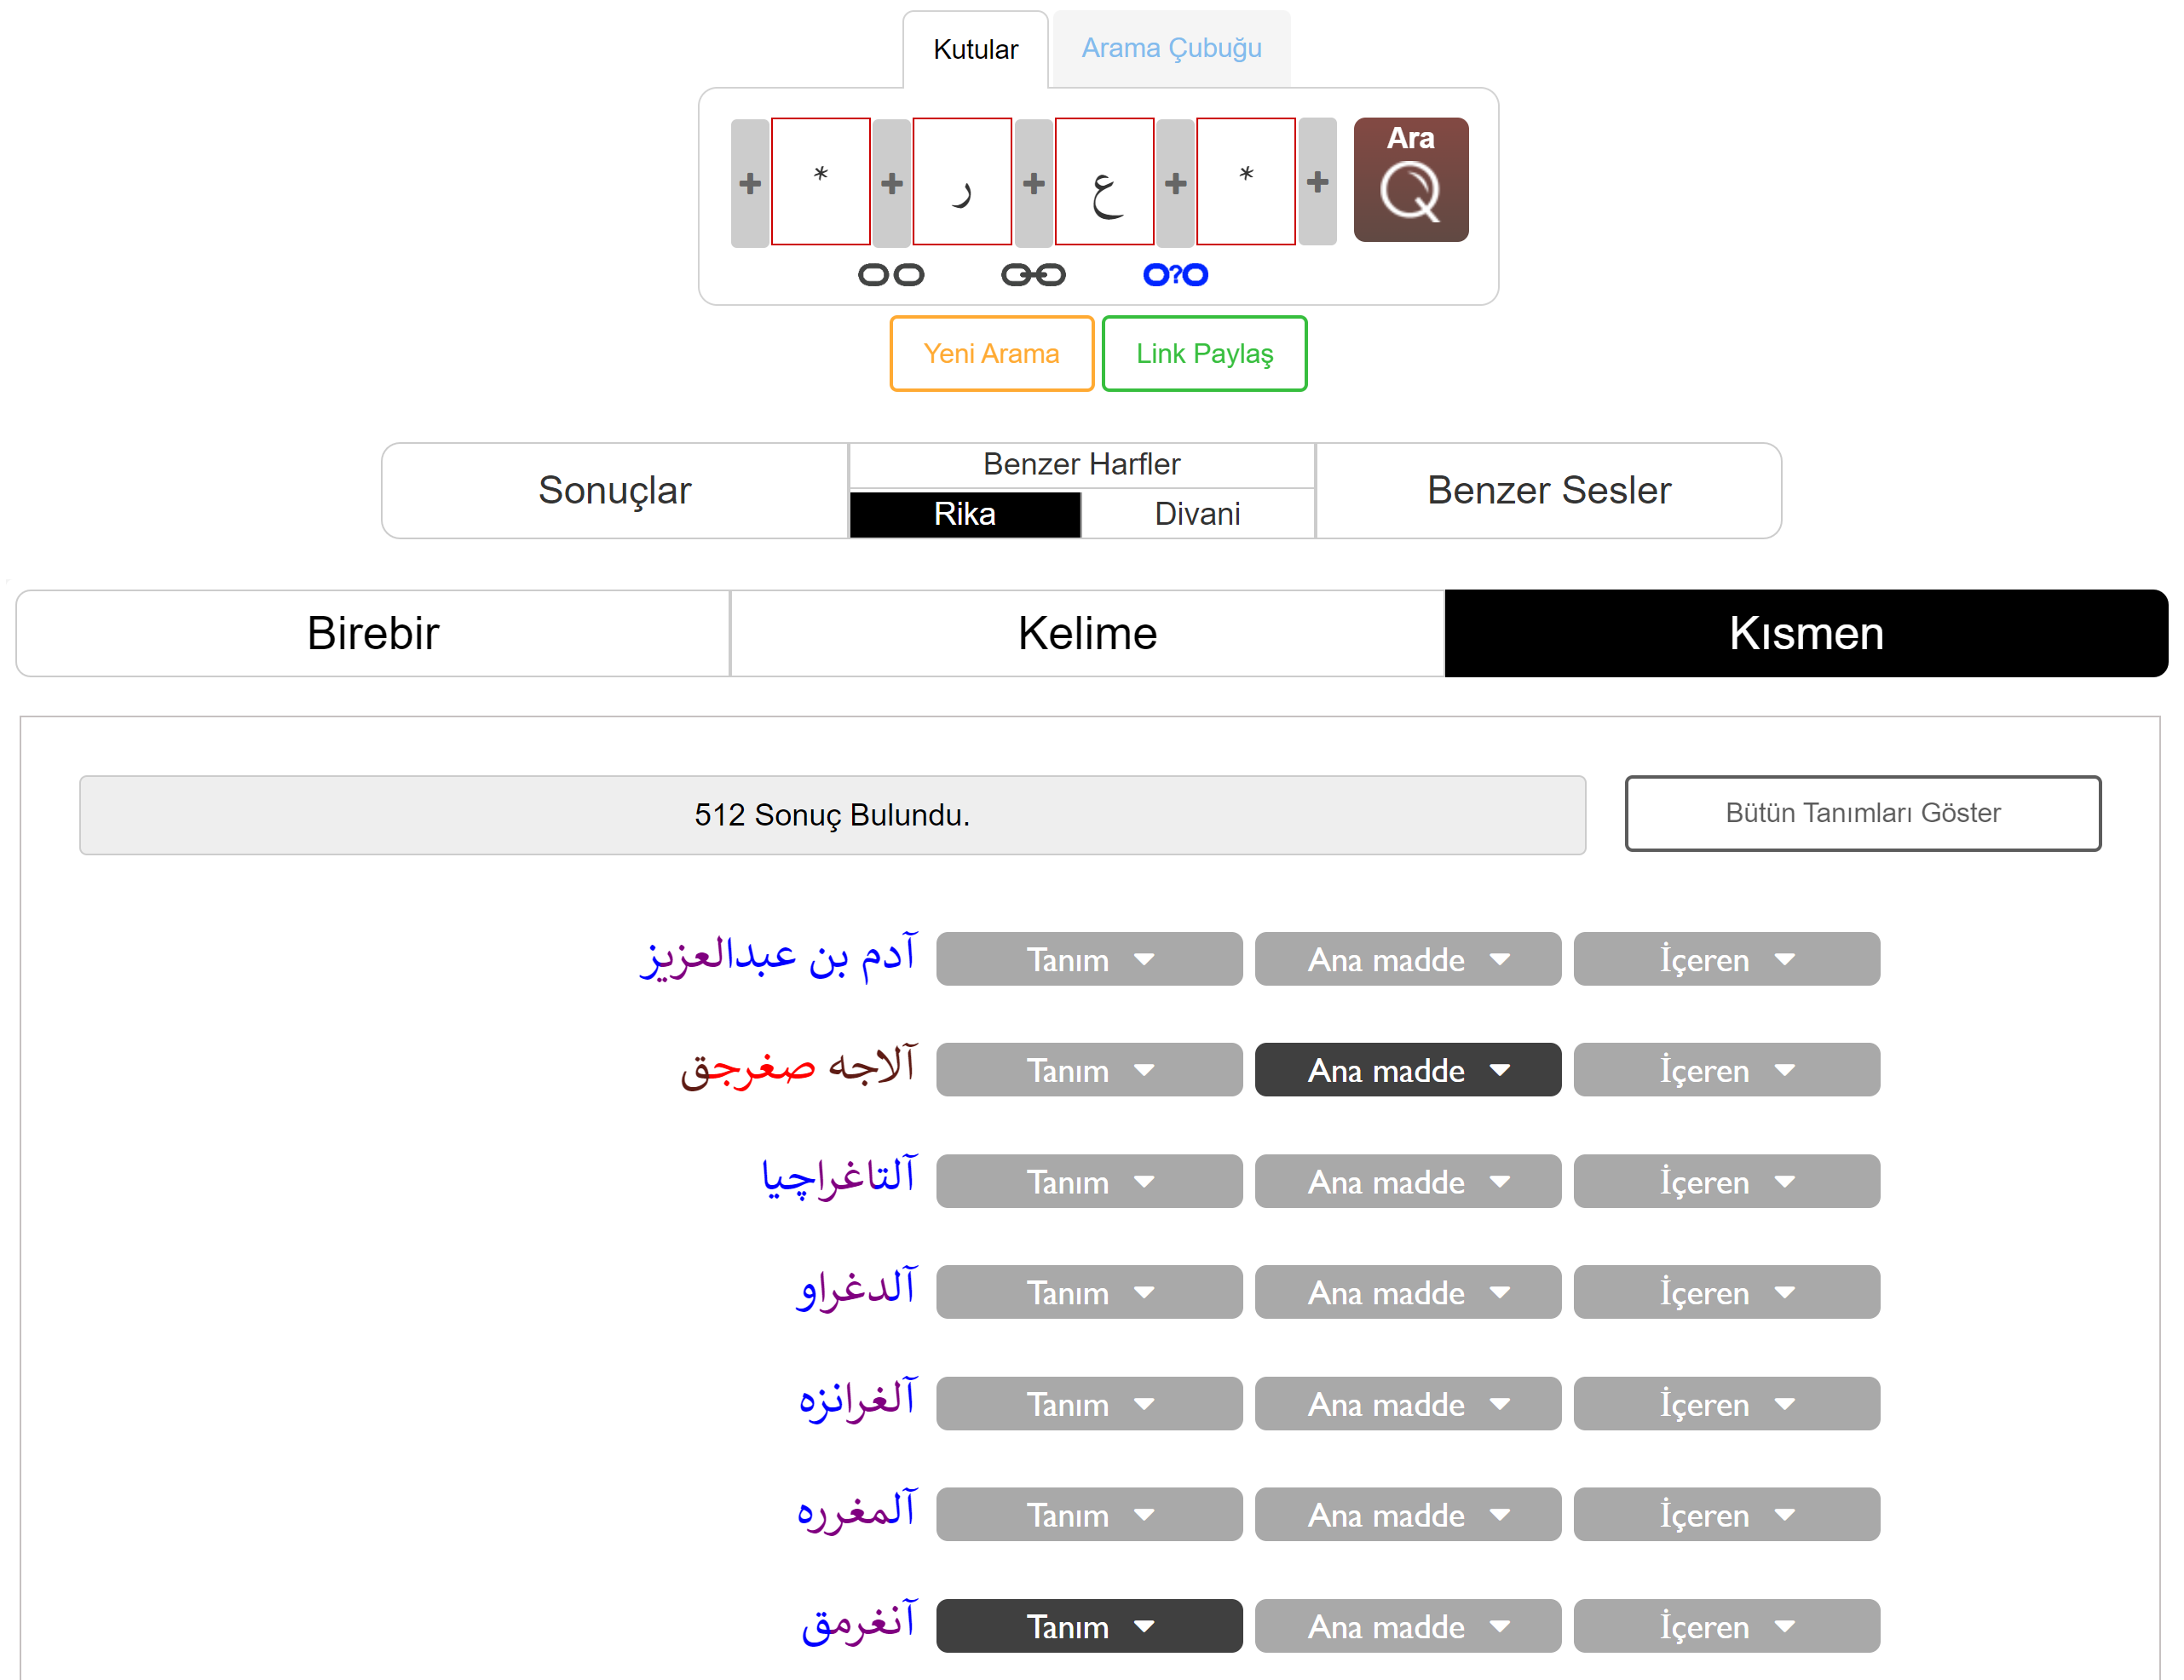Image resolution: width=2184 pixels, height=1680 pixels.
Task: Select the Divani similar-letters option
Action: (1197, 514)
